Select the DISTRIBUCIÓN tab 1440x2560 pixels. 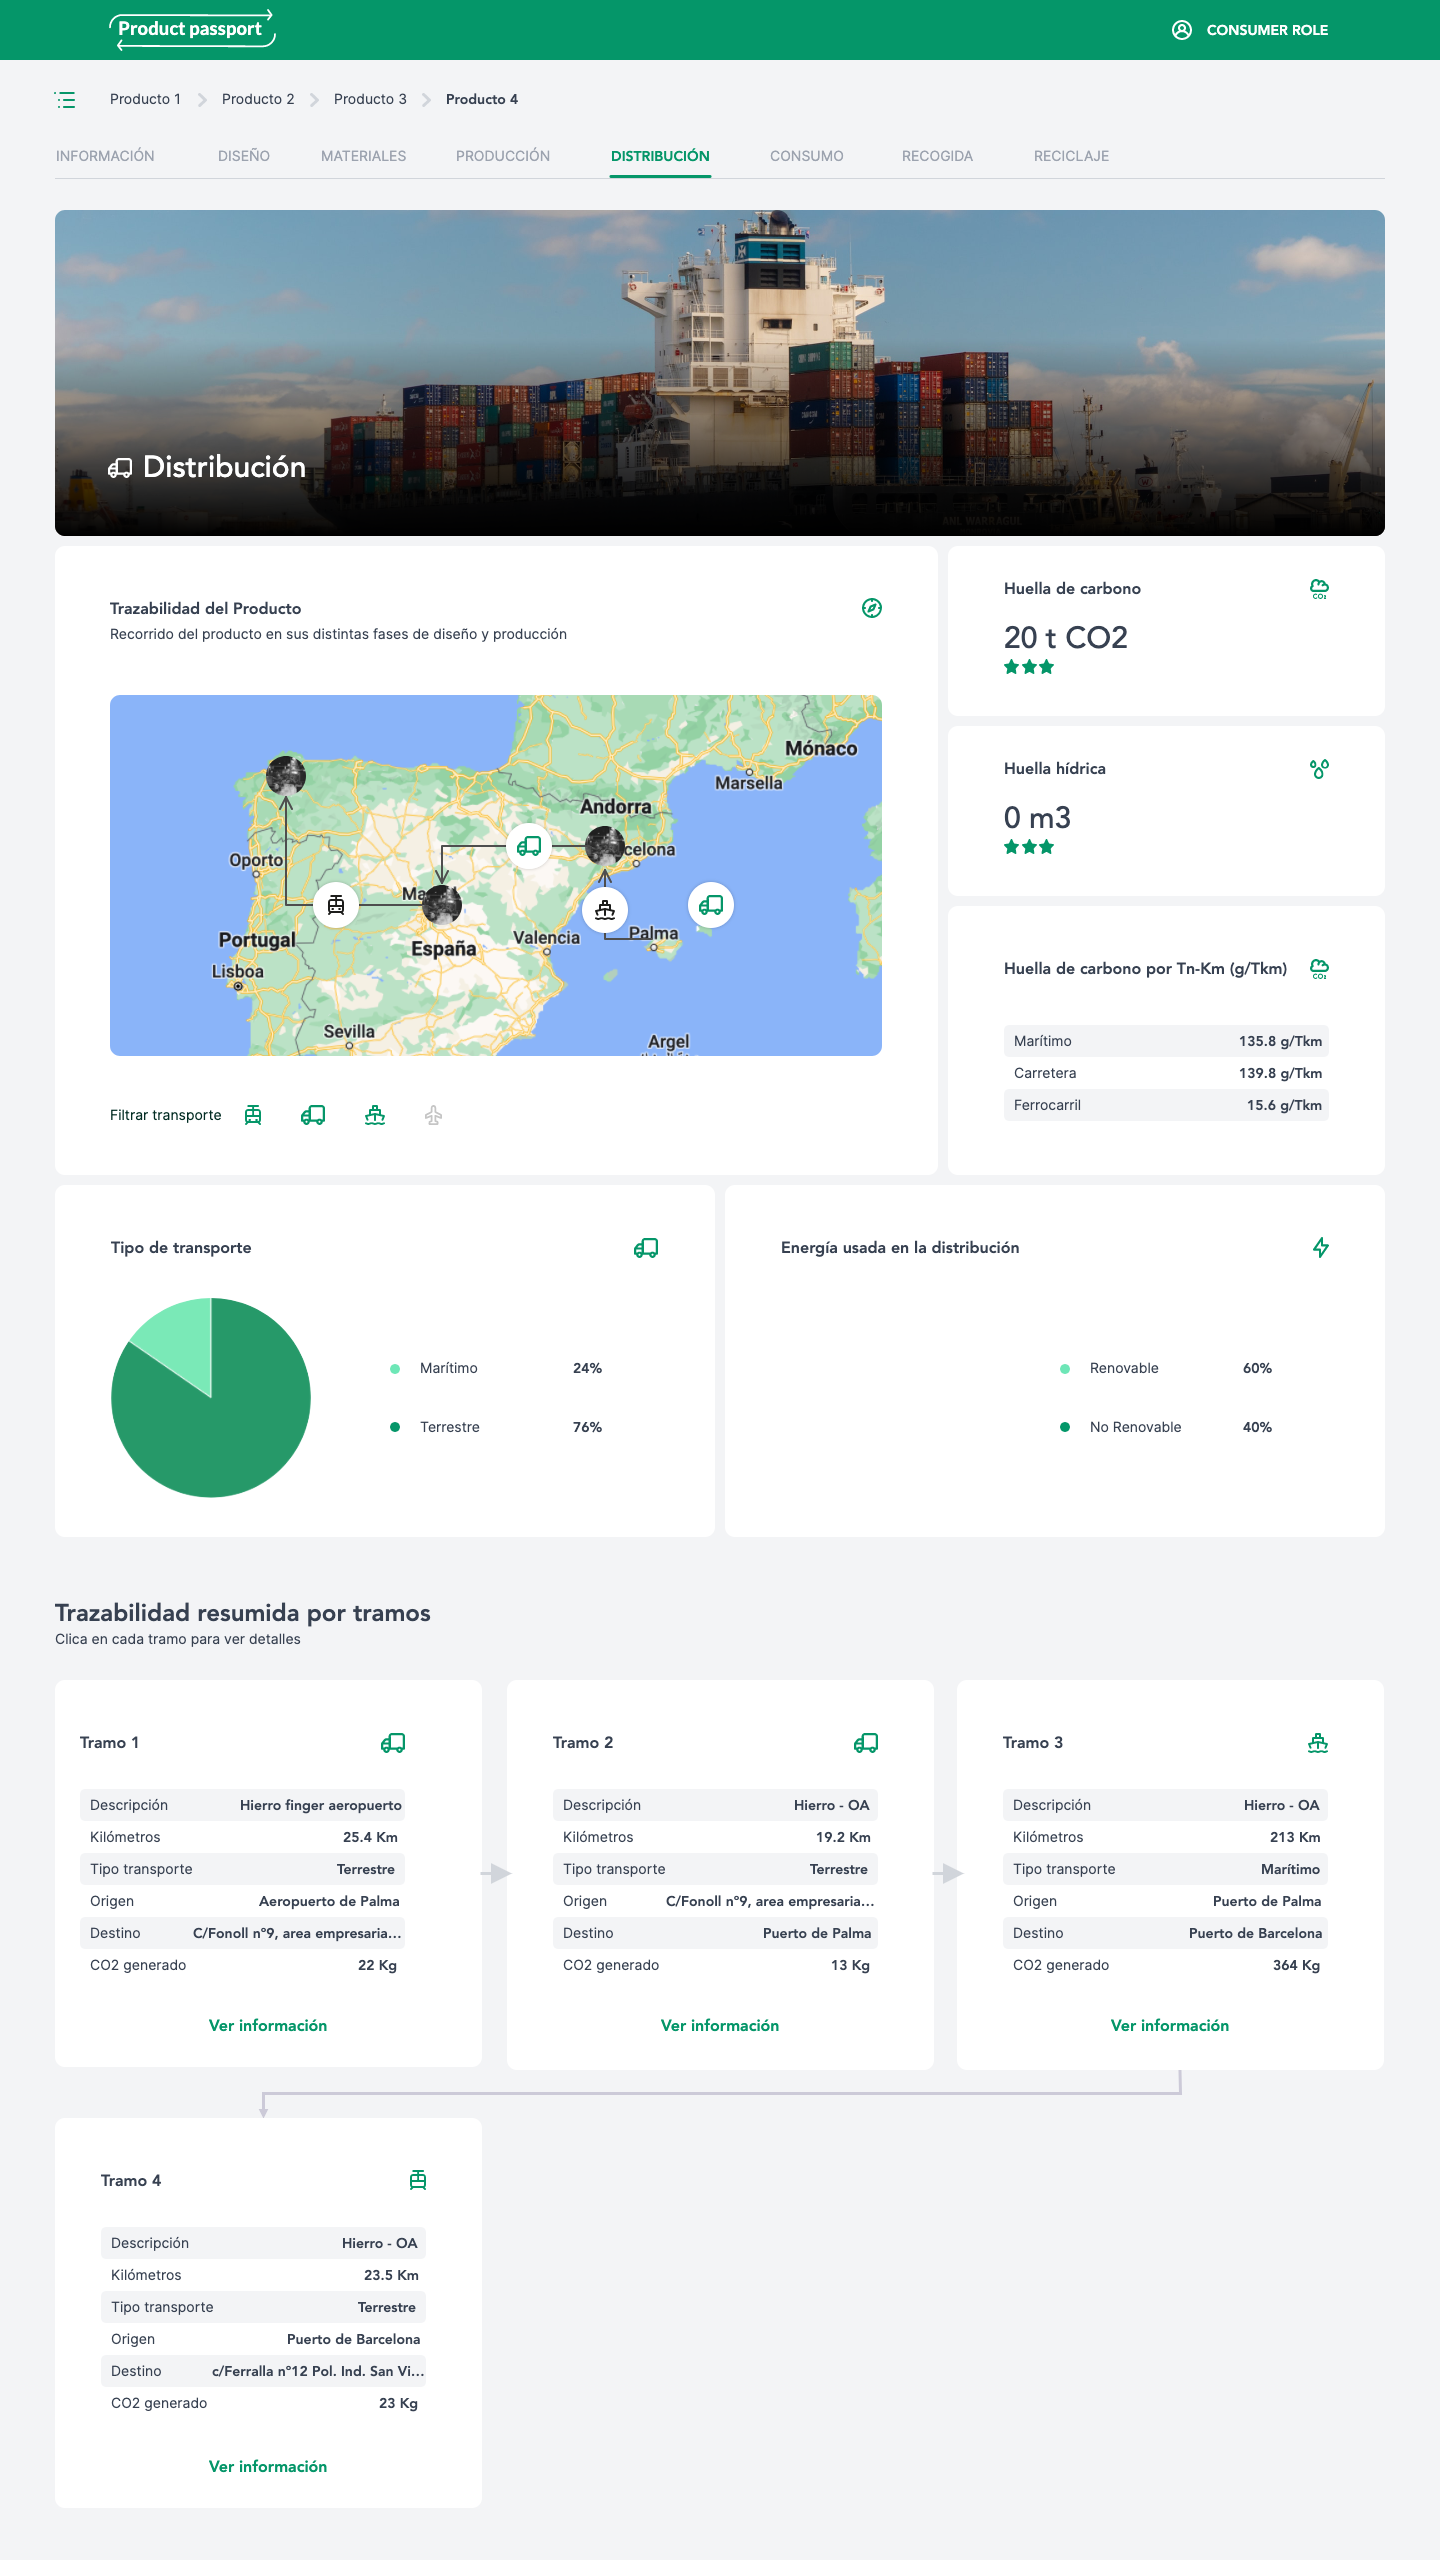[x=660, y=156]
